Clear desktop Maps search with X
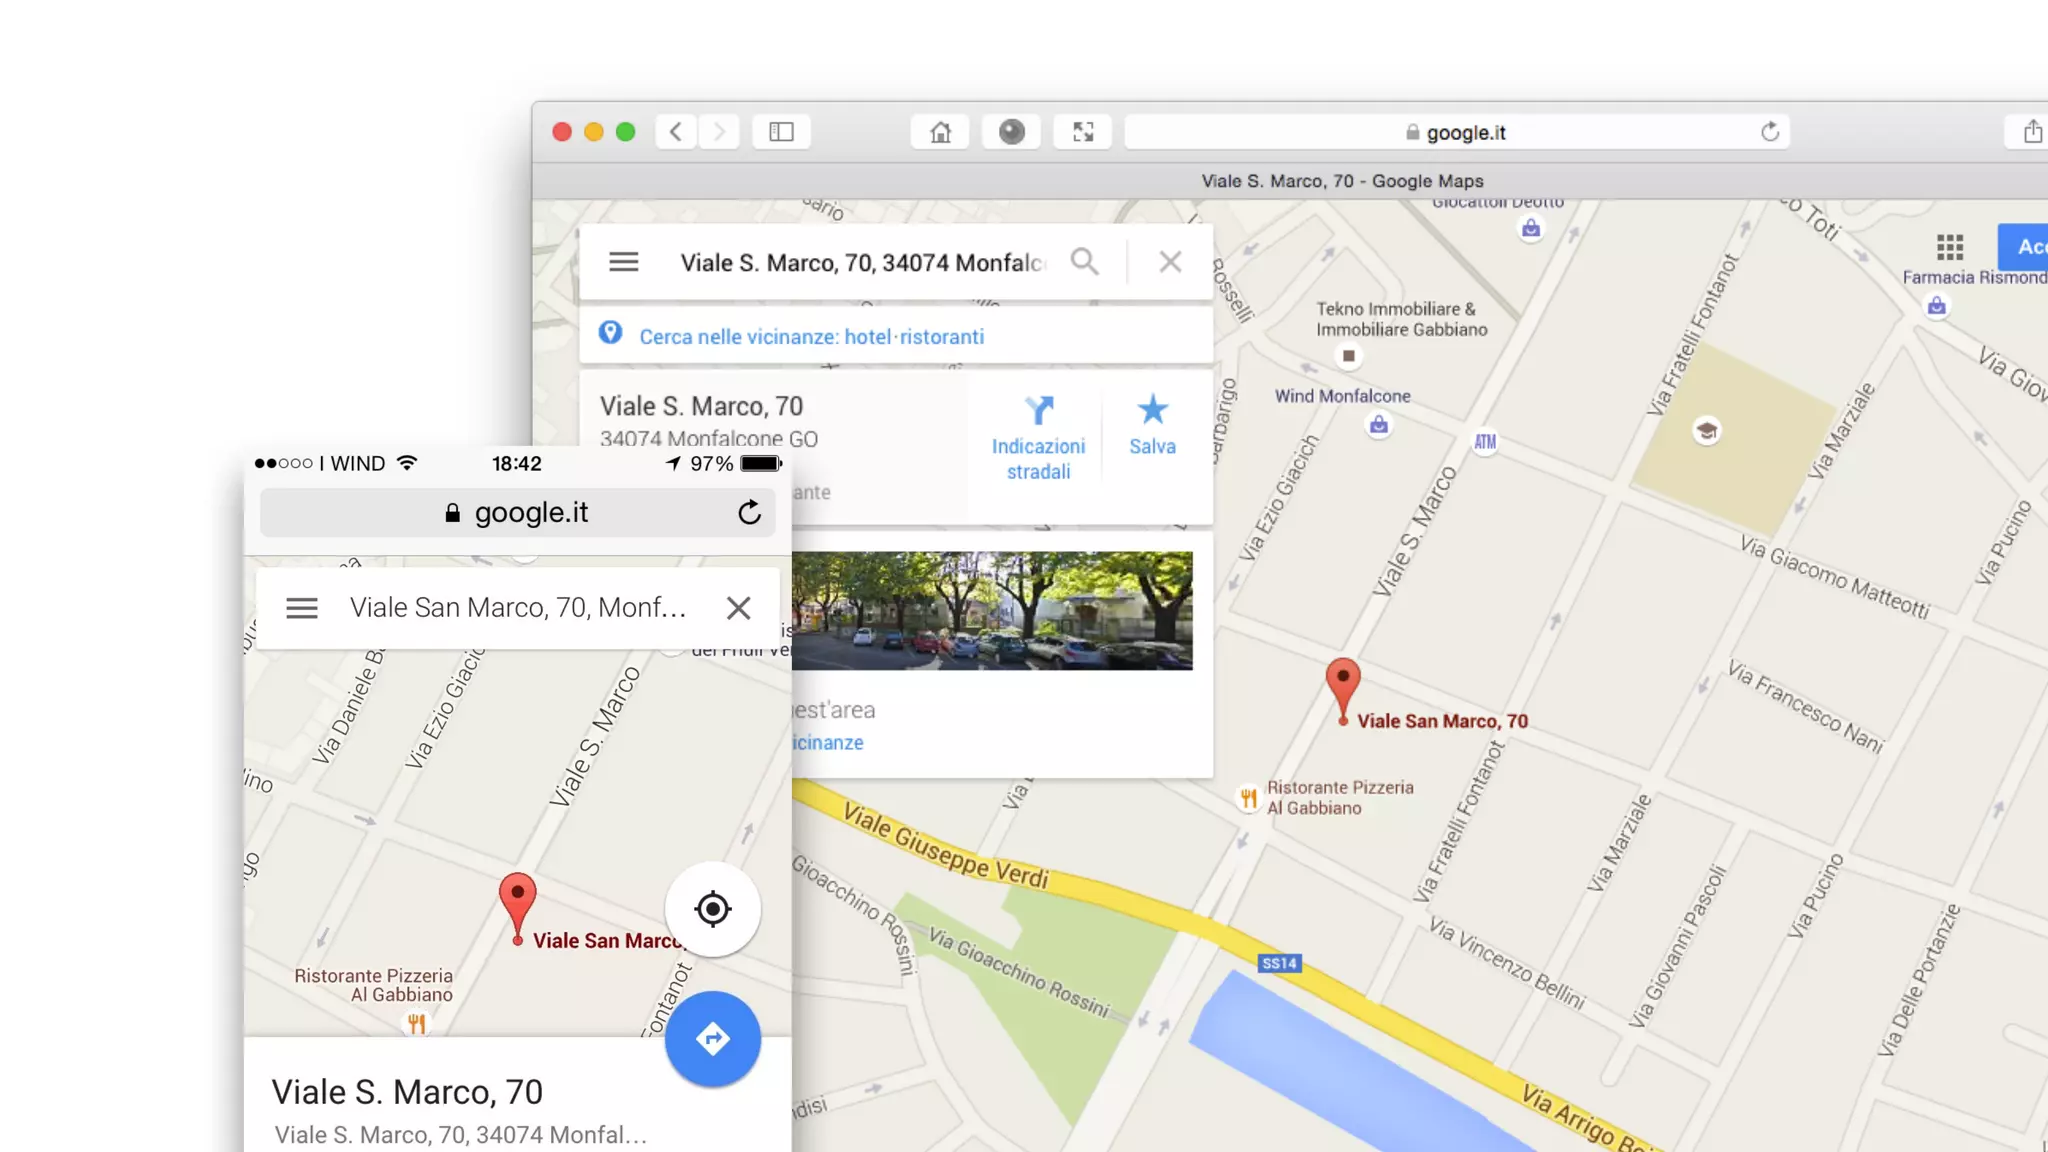Screen dimensions: 2048x1152 [1170, 262]
